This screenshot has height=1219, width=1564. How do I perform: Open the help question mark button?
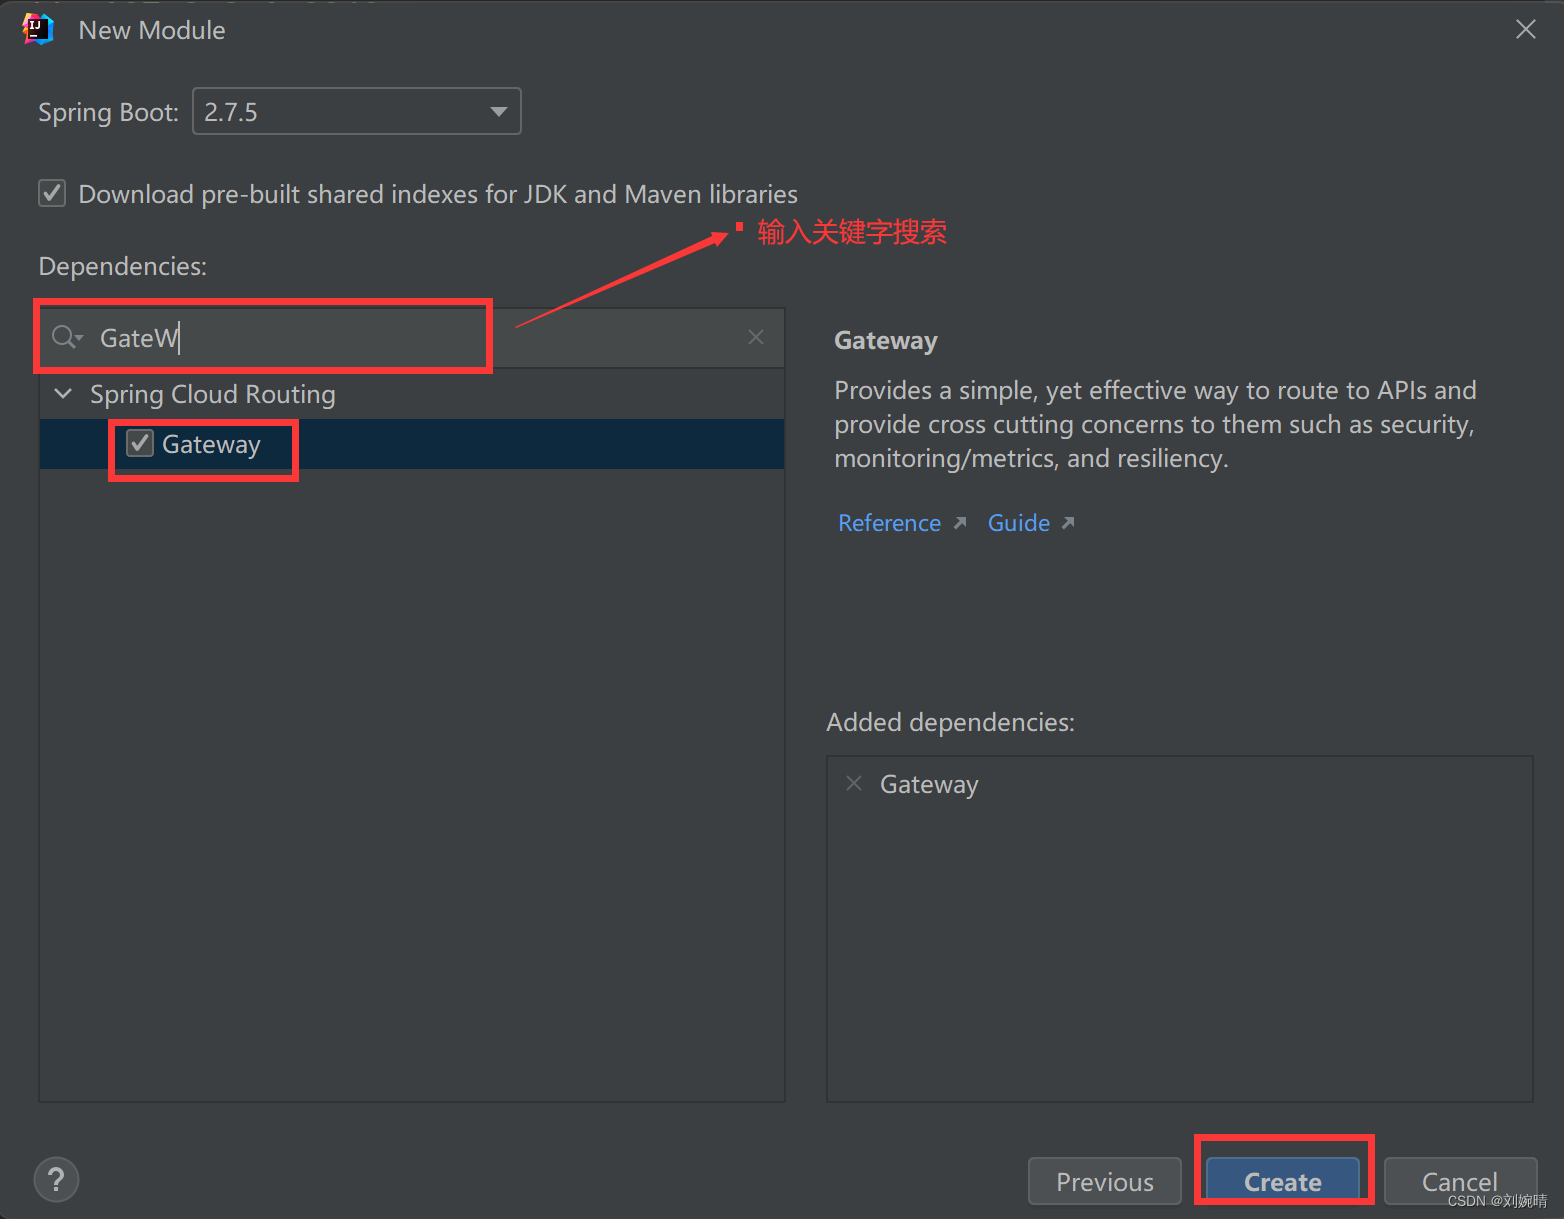56,1179
